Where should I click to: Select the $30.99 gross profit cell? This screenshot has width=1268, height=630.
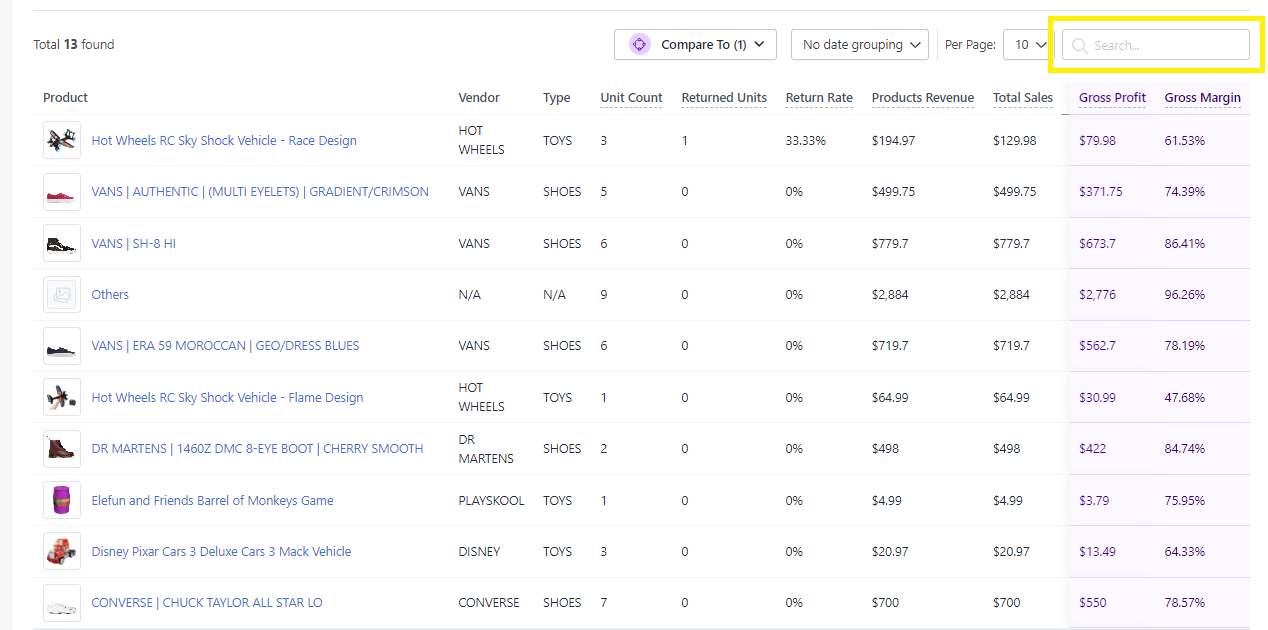point(1097,398)
